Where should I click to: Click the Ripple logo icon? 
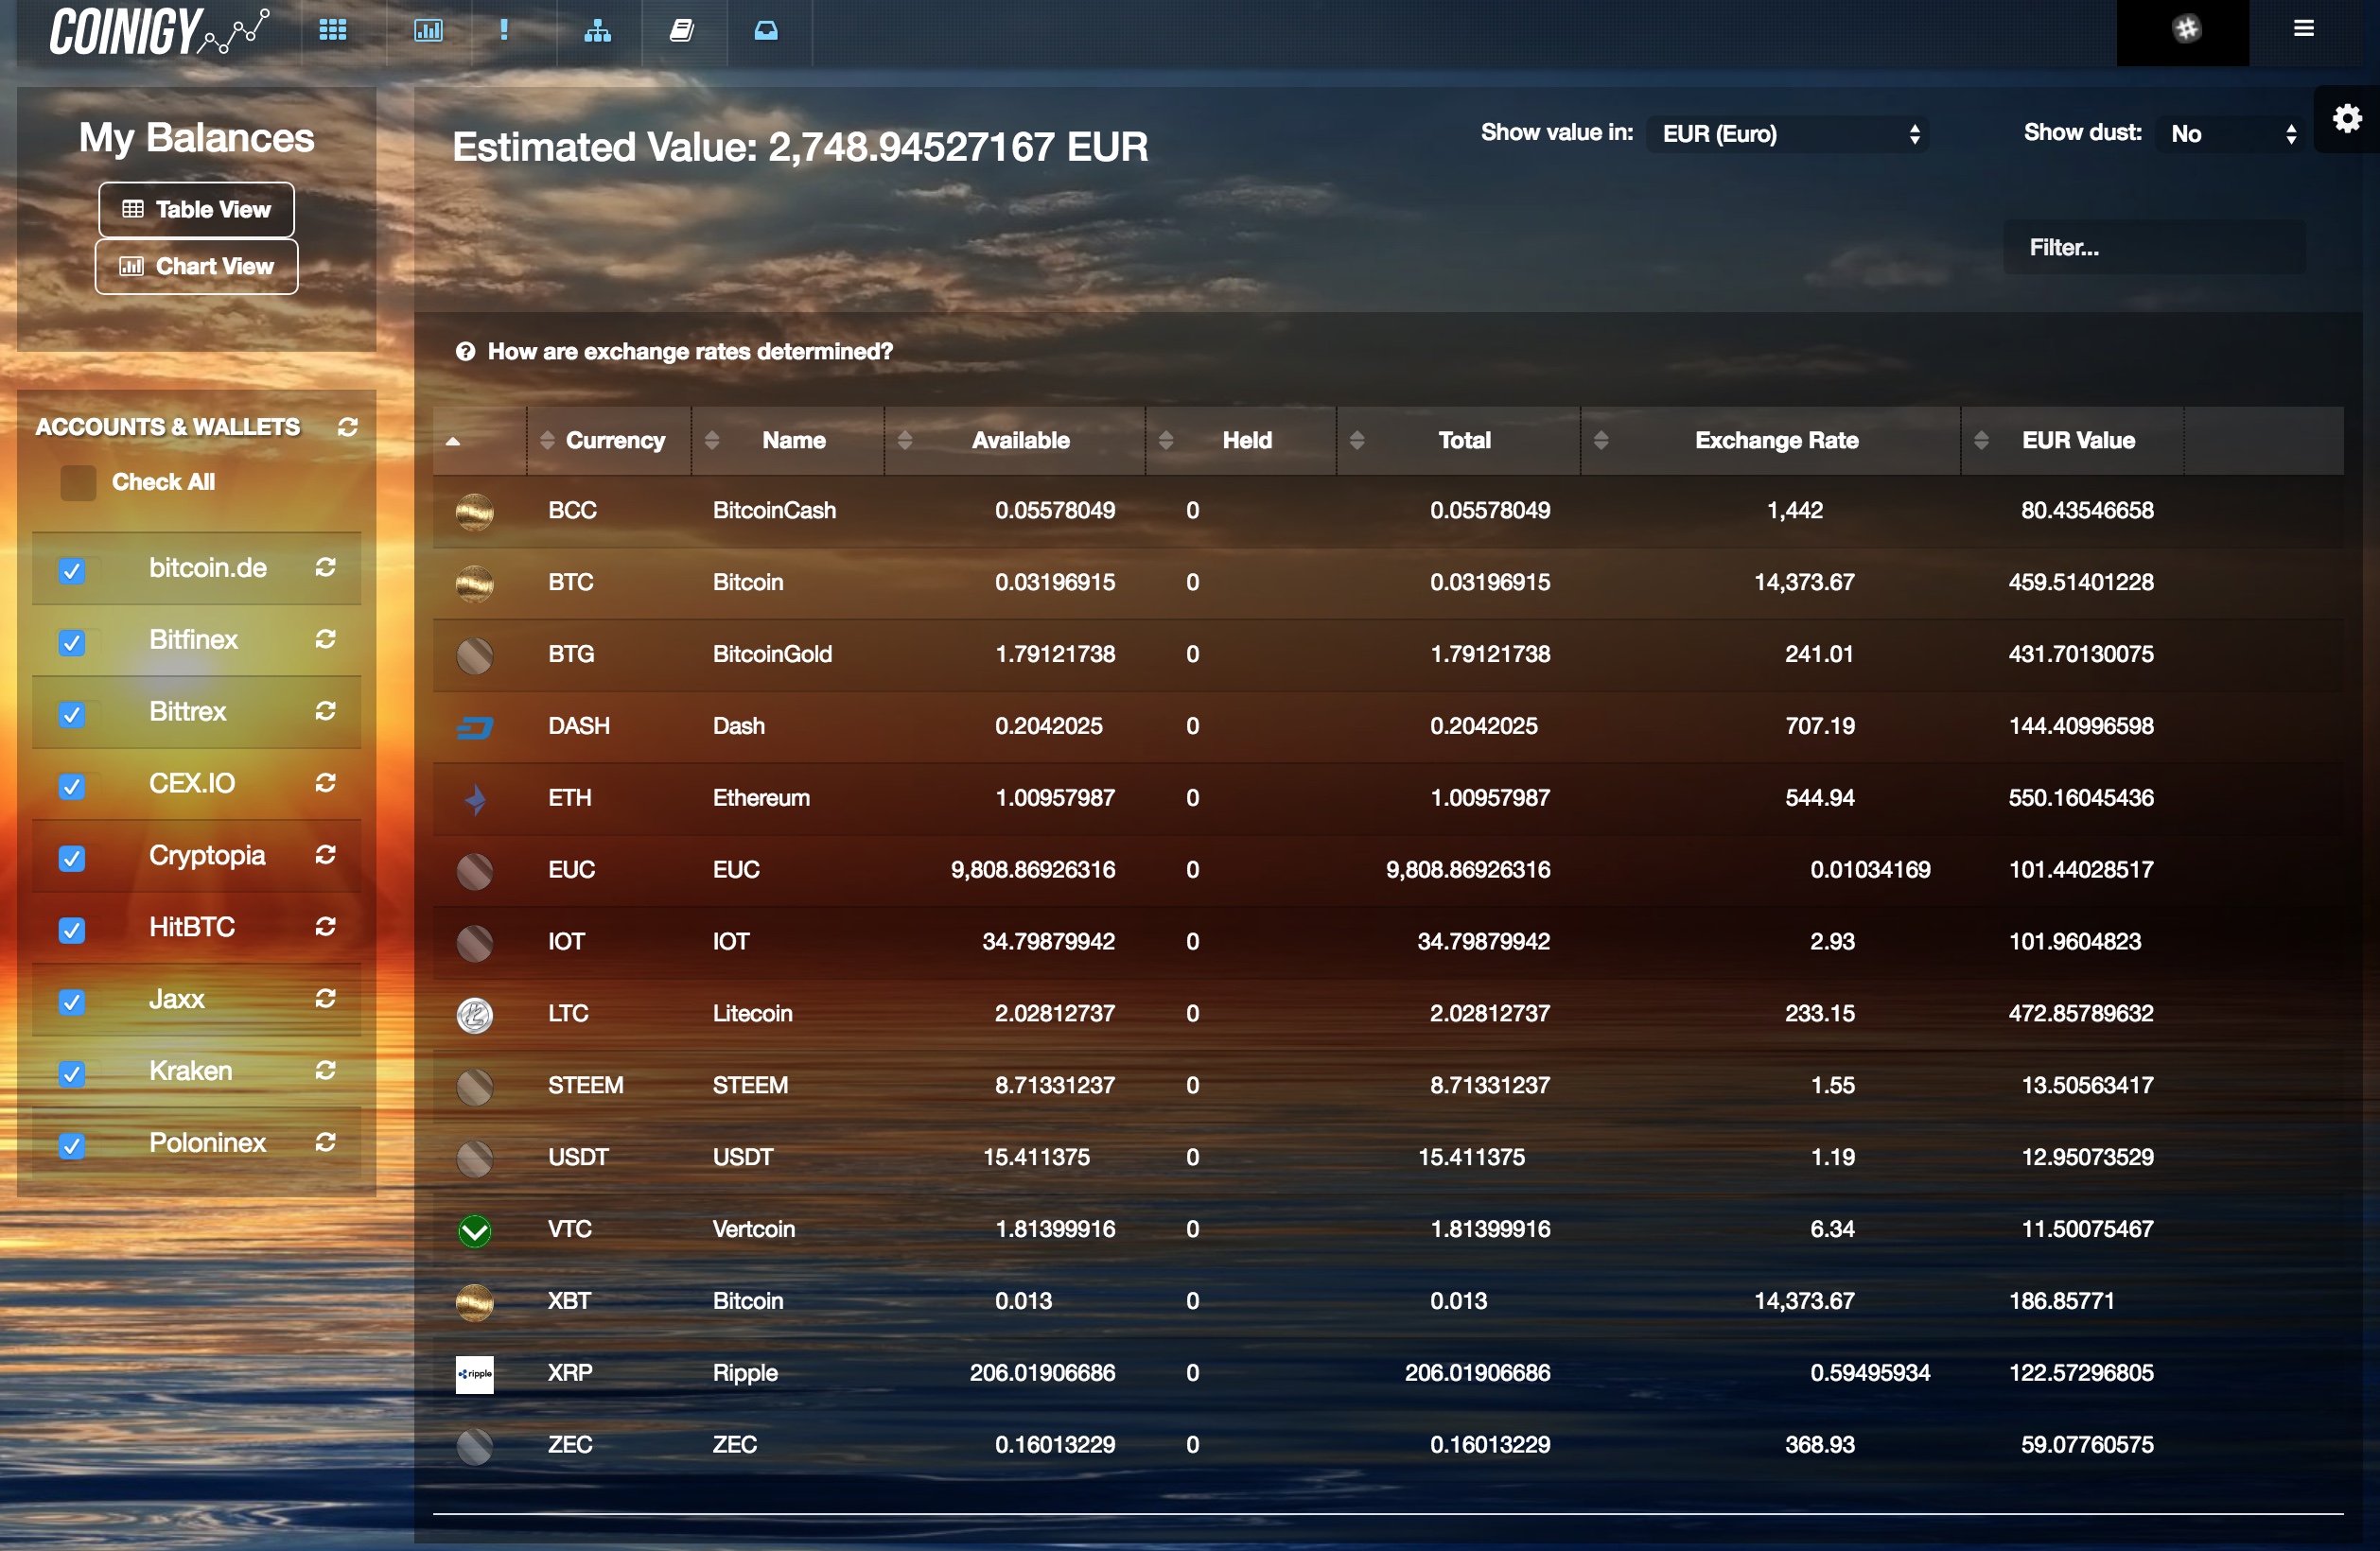(x=475, y=1375)
